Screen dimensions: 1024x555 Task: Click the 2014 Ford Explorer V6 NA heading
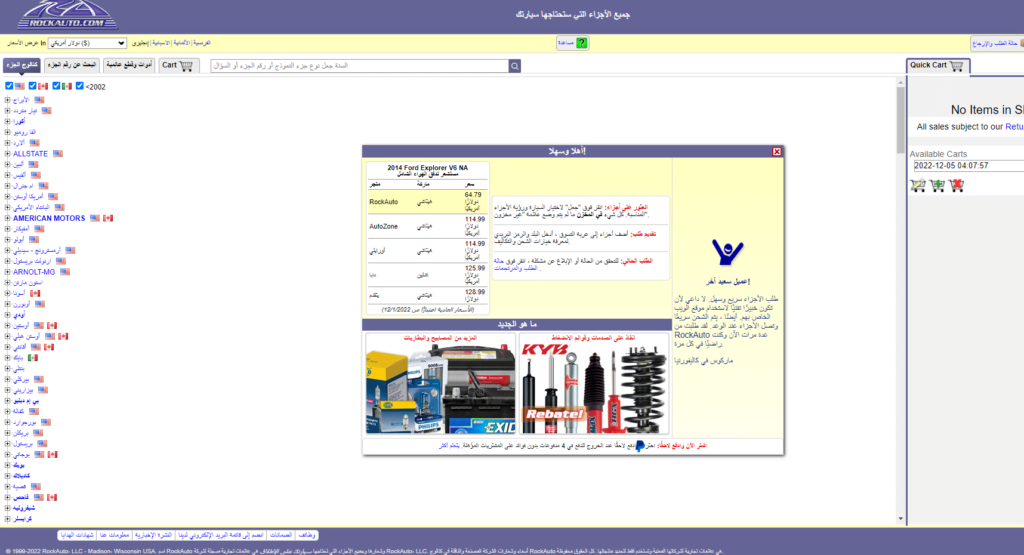pos(428,168)
